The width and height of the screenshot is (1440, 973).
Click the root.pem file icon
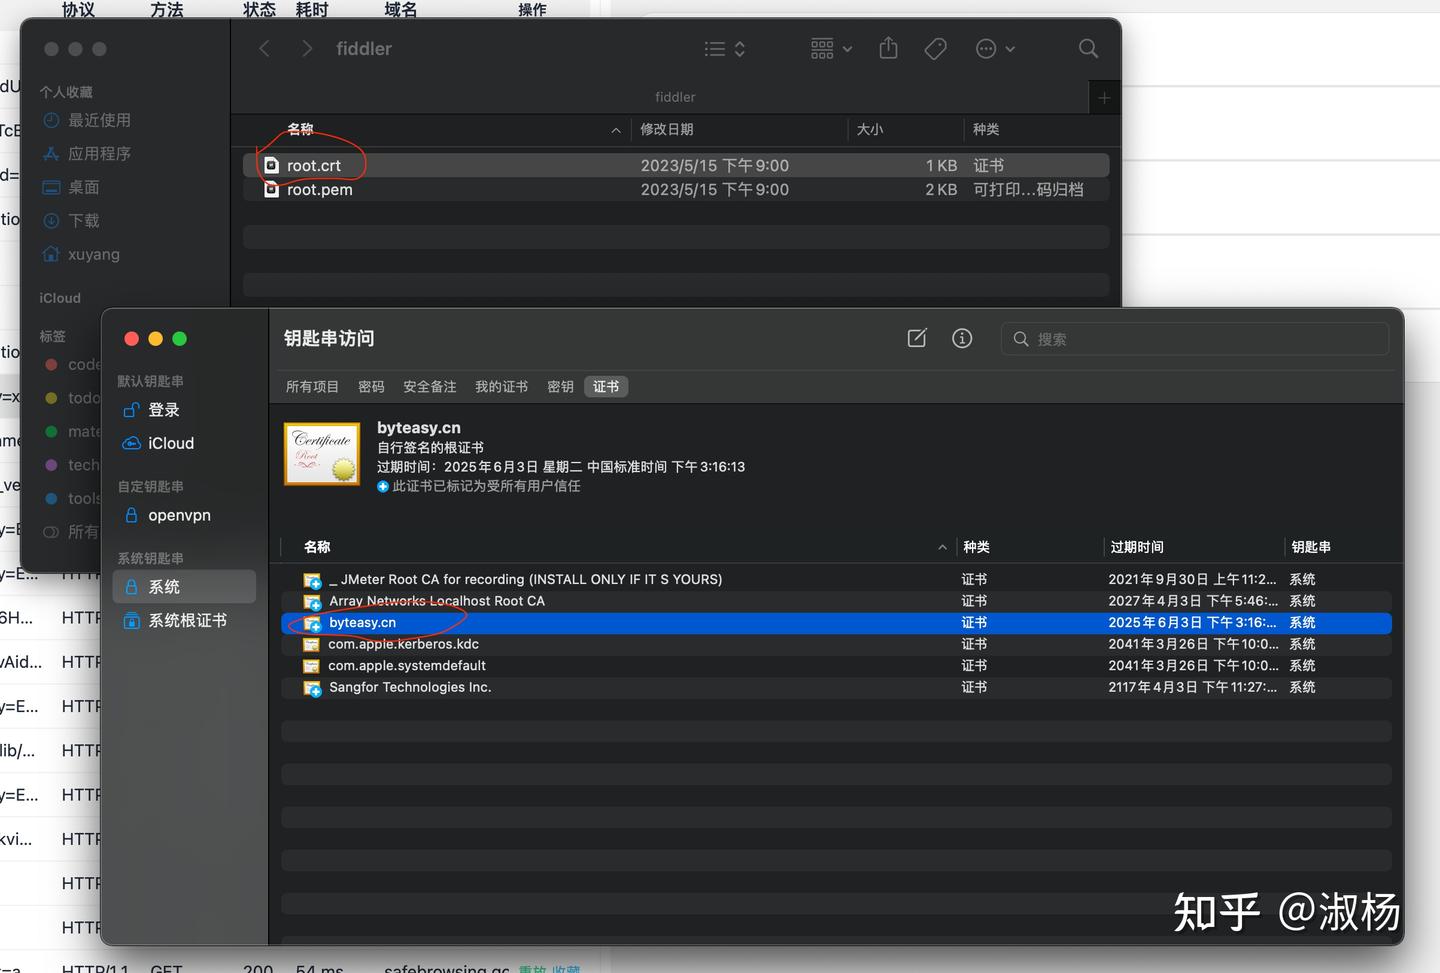(271, 189)
